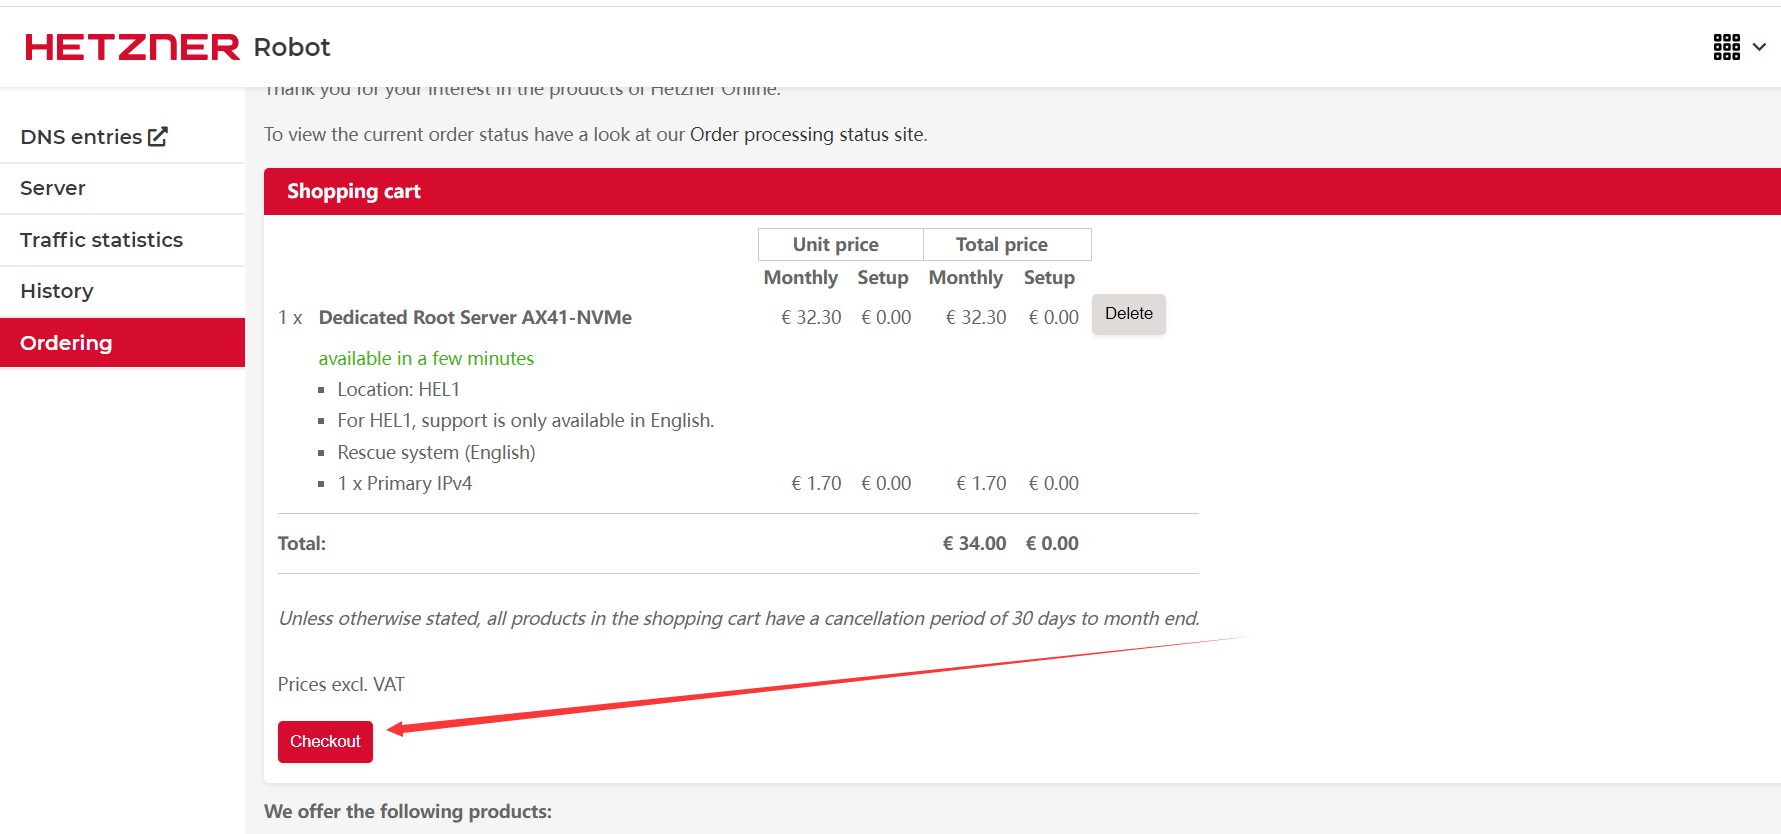Image resolution: width=1781 pixels, height=834 pixels.
Task: Click 'Prices excl. VAT' note
Action: click(x=341, y=684)
